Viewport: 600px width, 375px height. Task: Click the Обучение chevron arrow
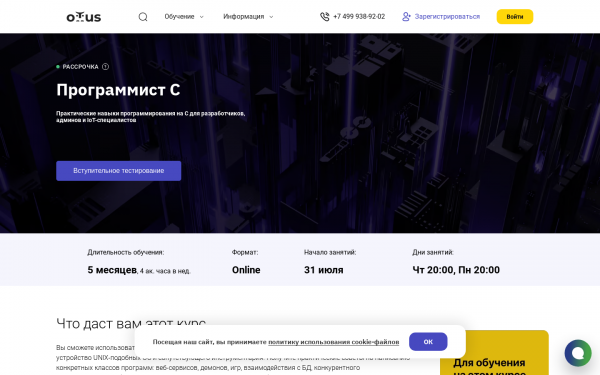coord(202,17)
